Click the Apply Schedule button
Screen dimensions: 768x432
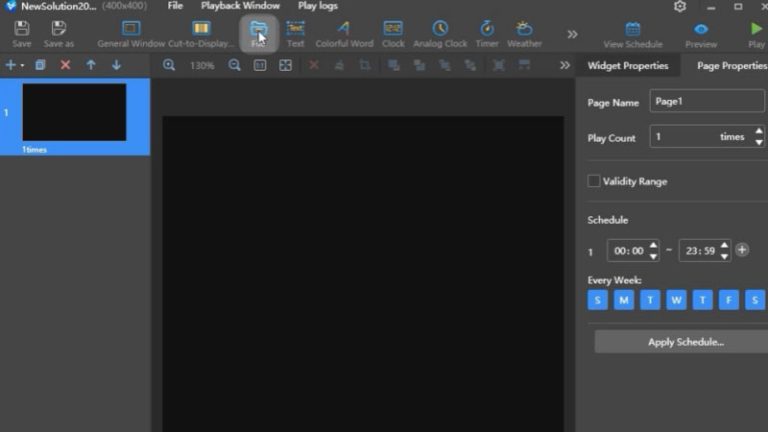pos(685,342)
